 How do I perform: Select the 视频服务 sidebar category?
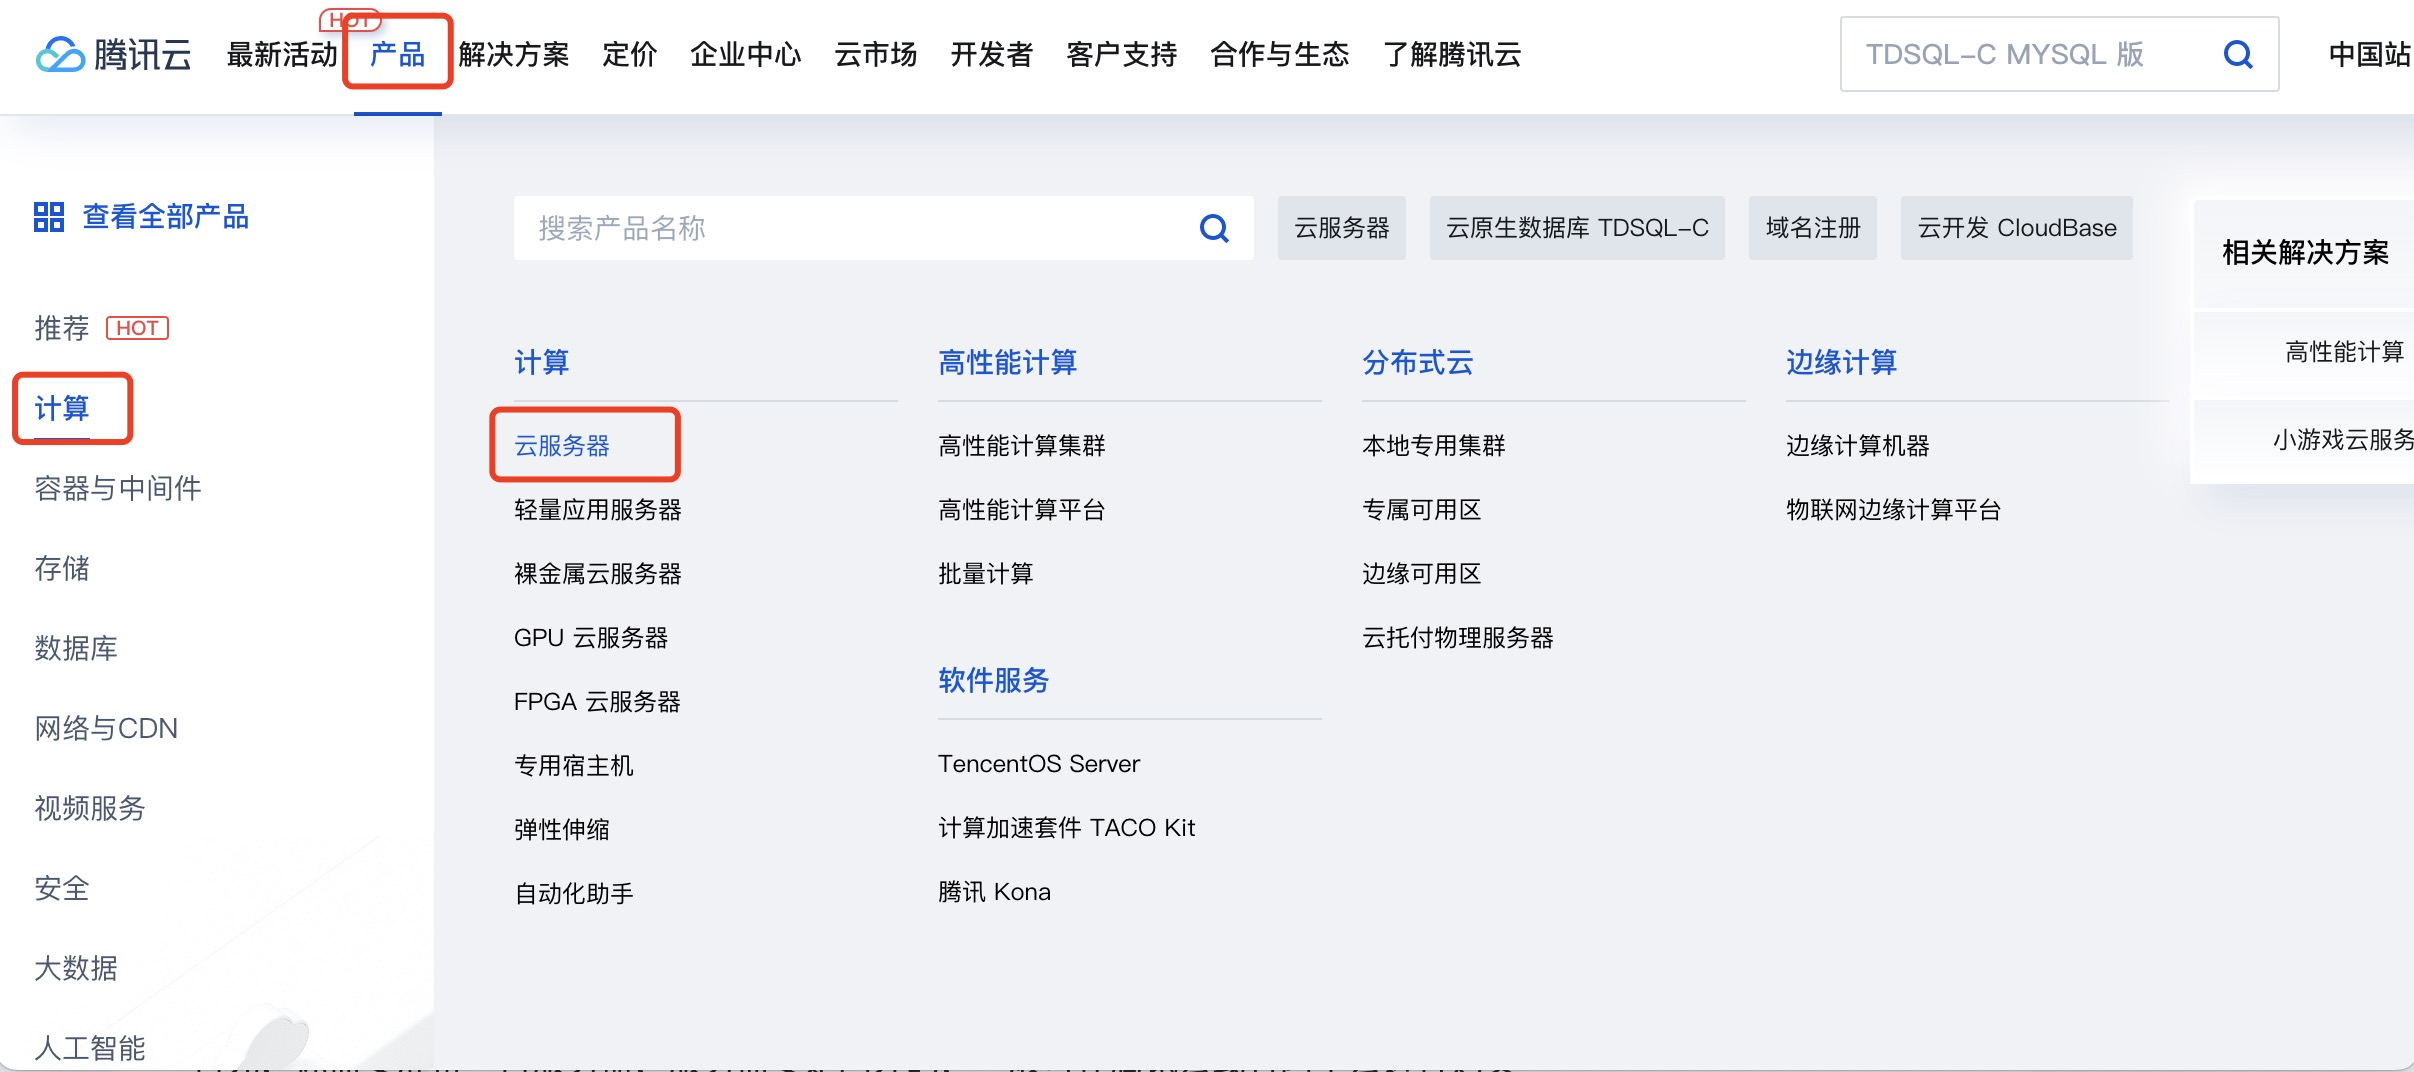[x=90, y=808]
